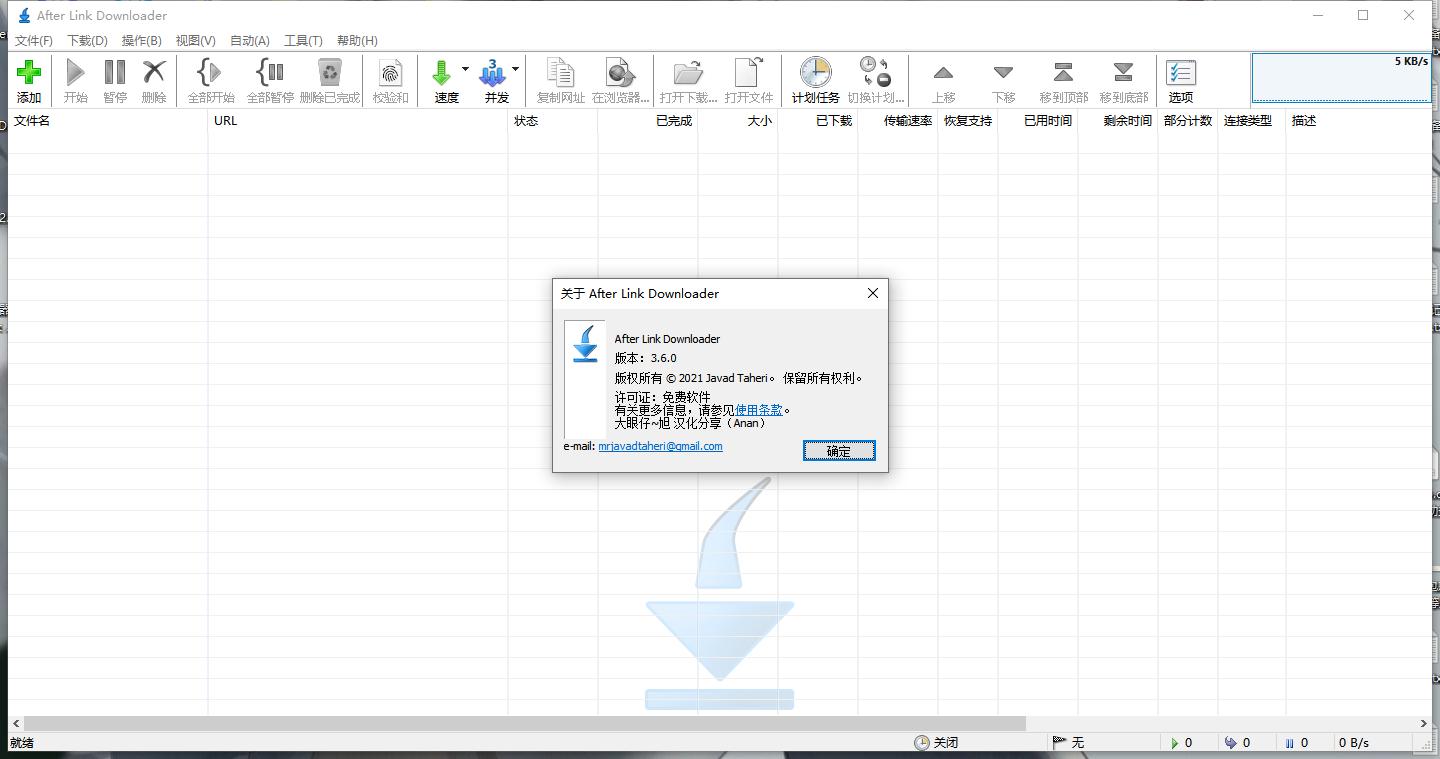Expand the 并发 dropdown arrow
The height and width of the screenshot is (759, 1440).
pyautogui.click(x=515, y=70)
